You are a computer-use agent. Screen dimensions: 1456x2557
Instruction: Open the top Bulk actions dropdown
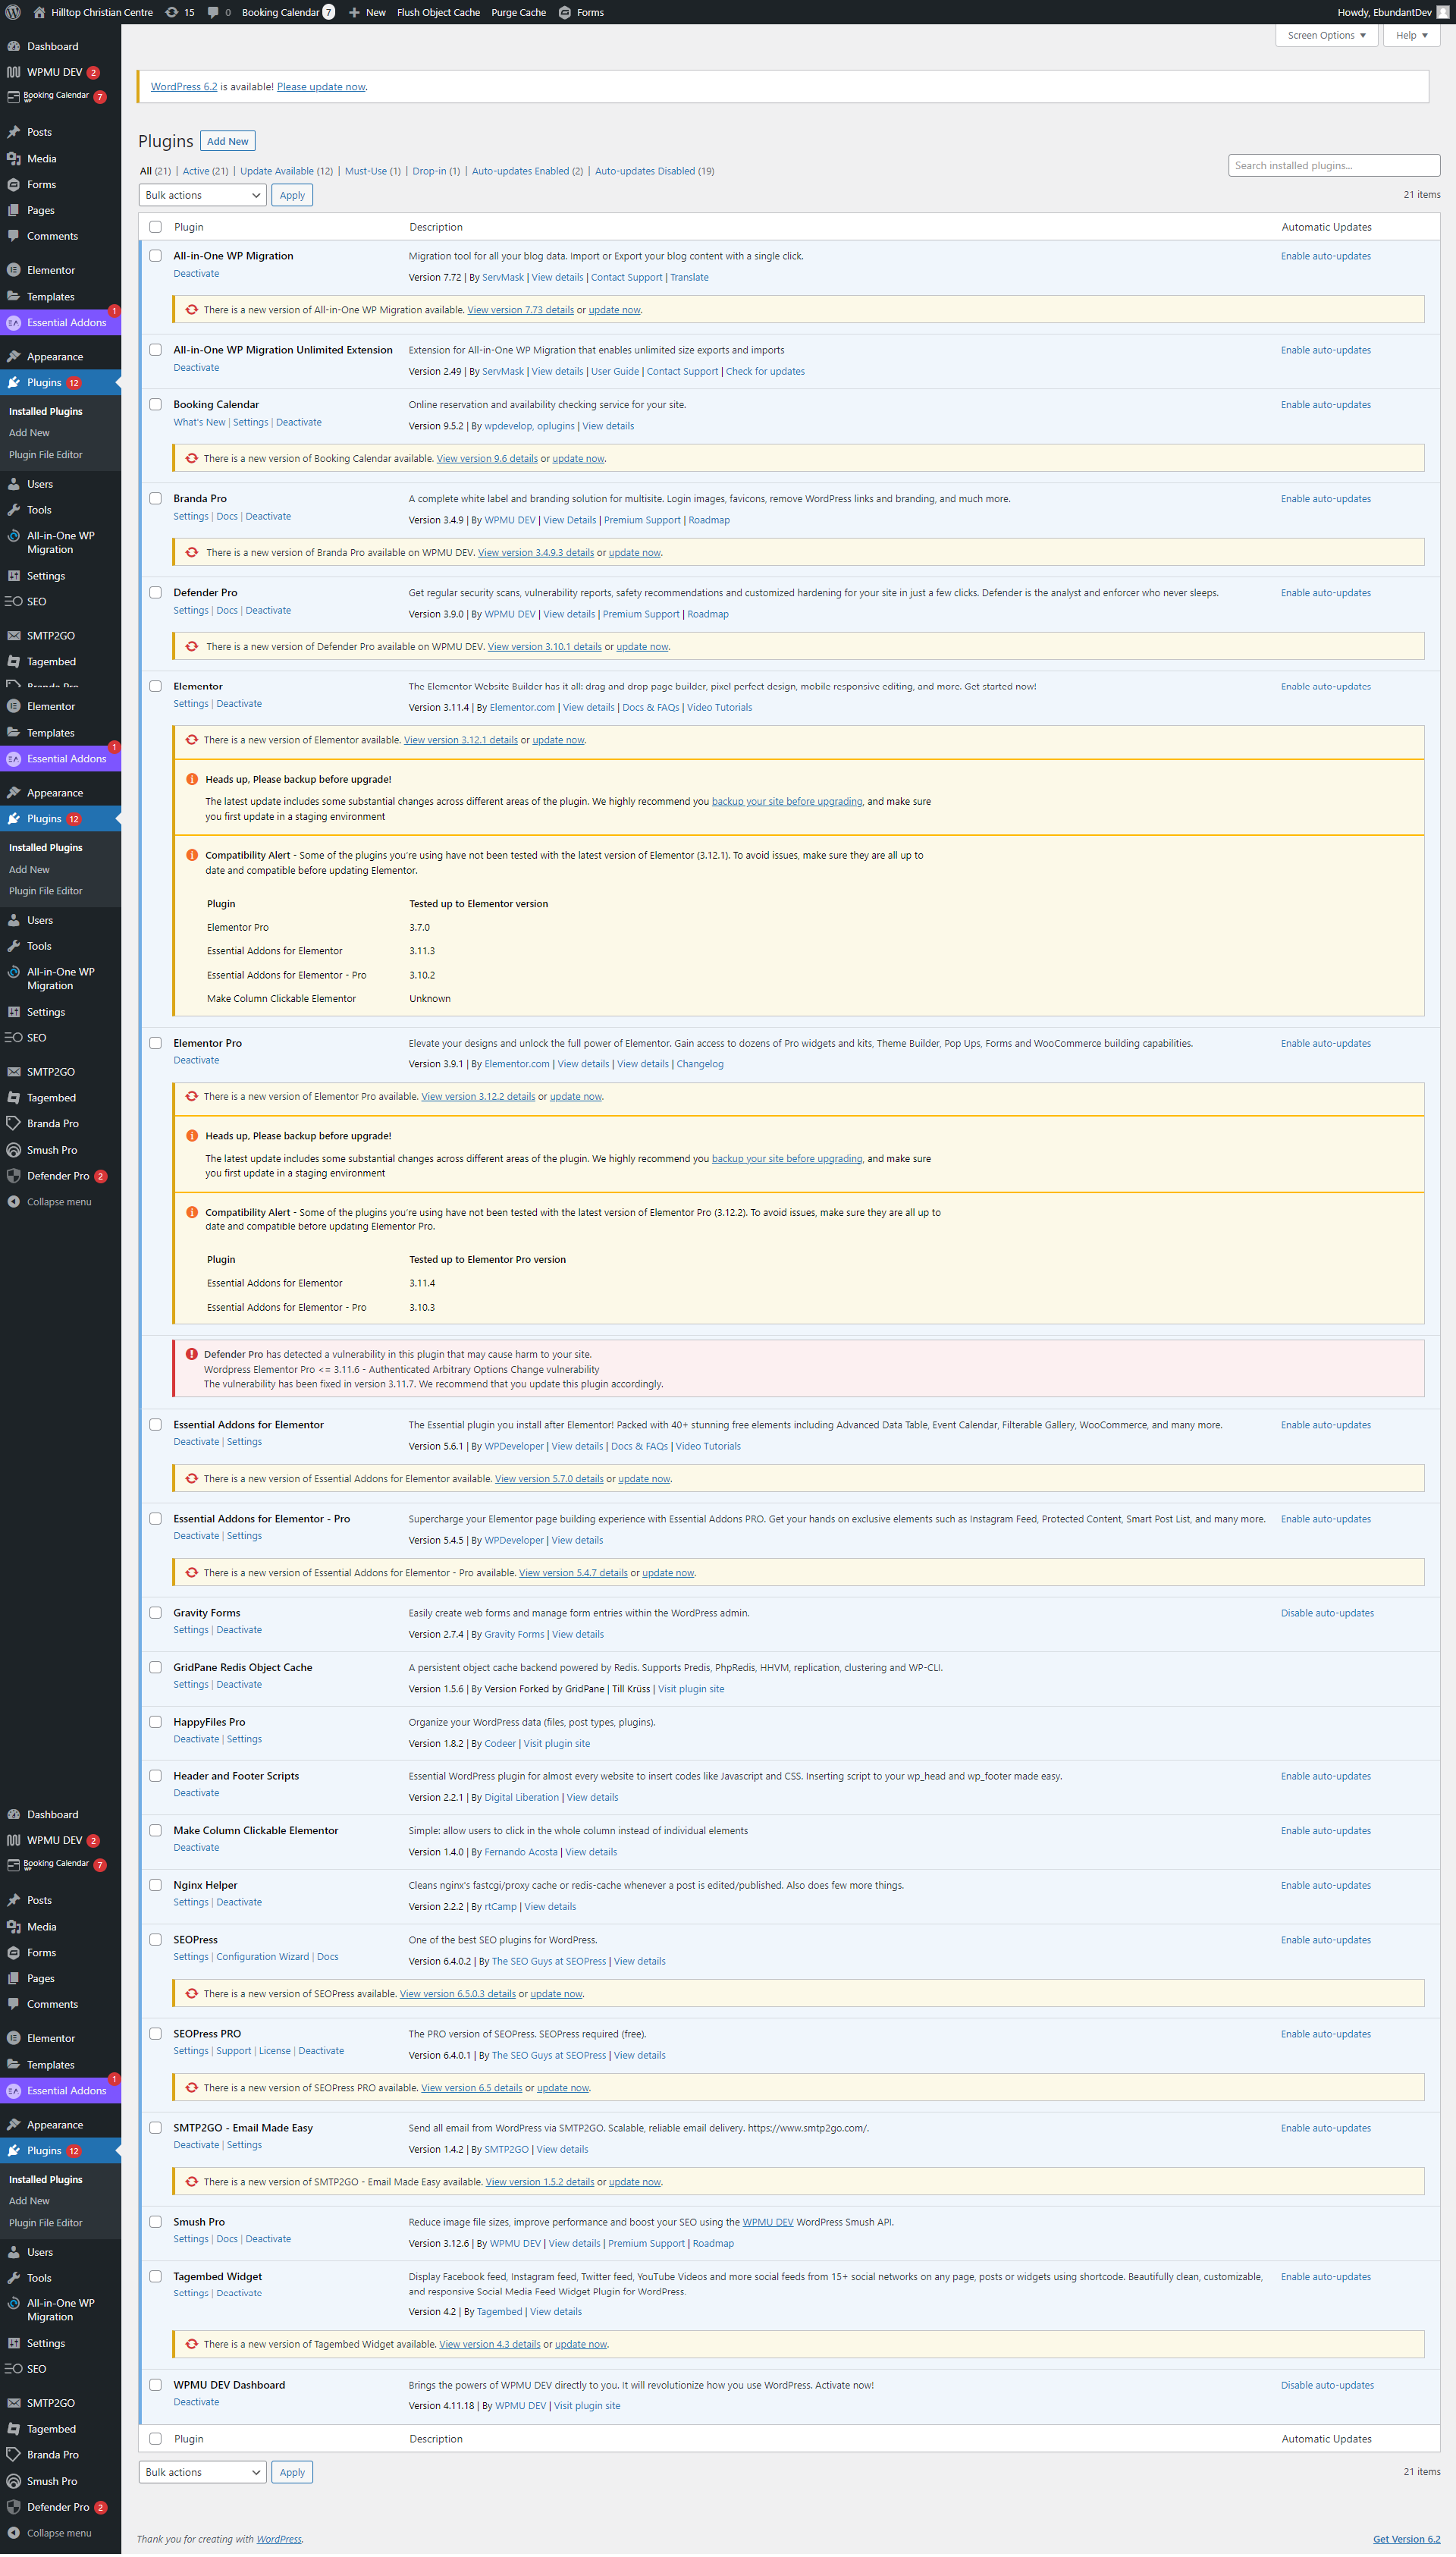202,195
